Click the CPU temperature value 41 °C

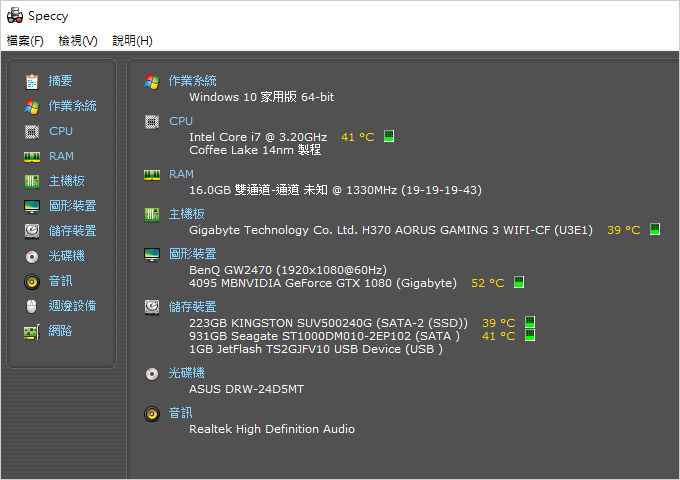coord(358,137)
